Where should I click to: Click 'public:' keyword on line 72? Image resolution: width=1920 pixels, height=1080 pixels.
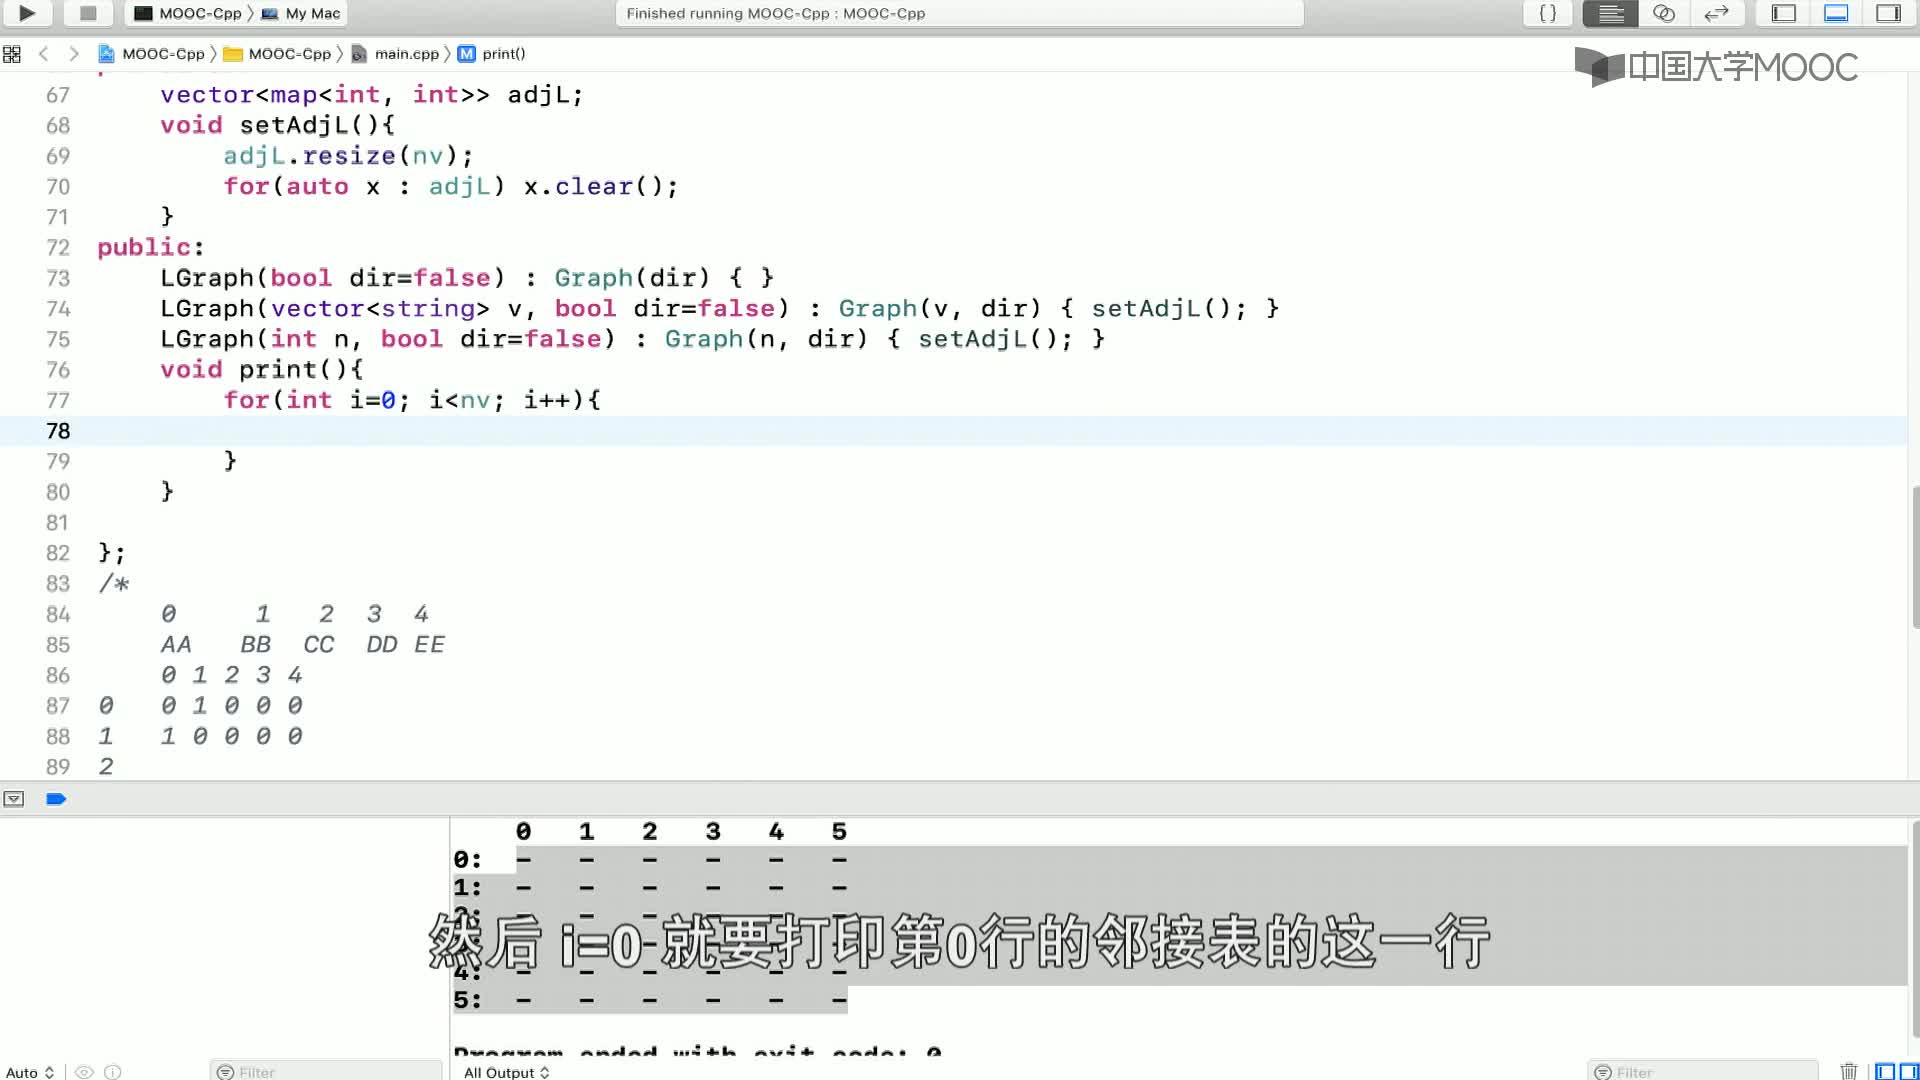pos(150,248)
